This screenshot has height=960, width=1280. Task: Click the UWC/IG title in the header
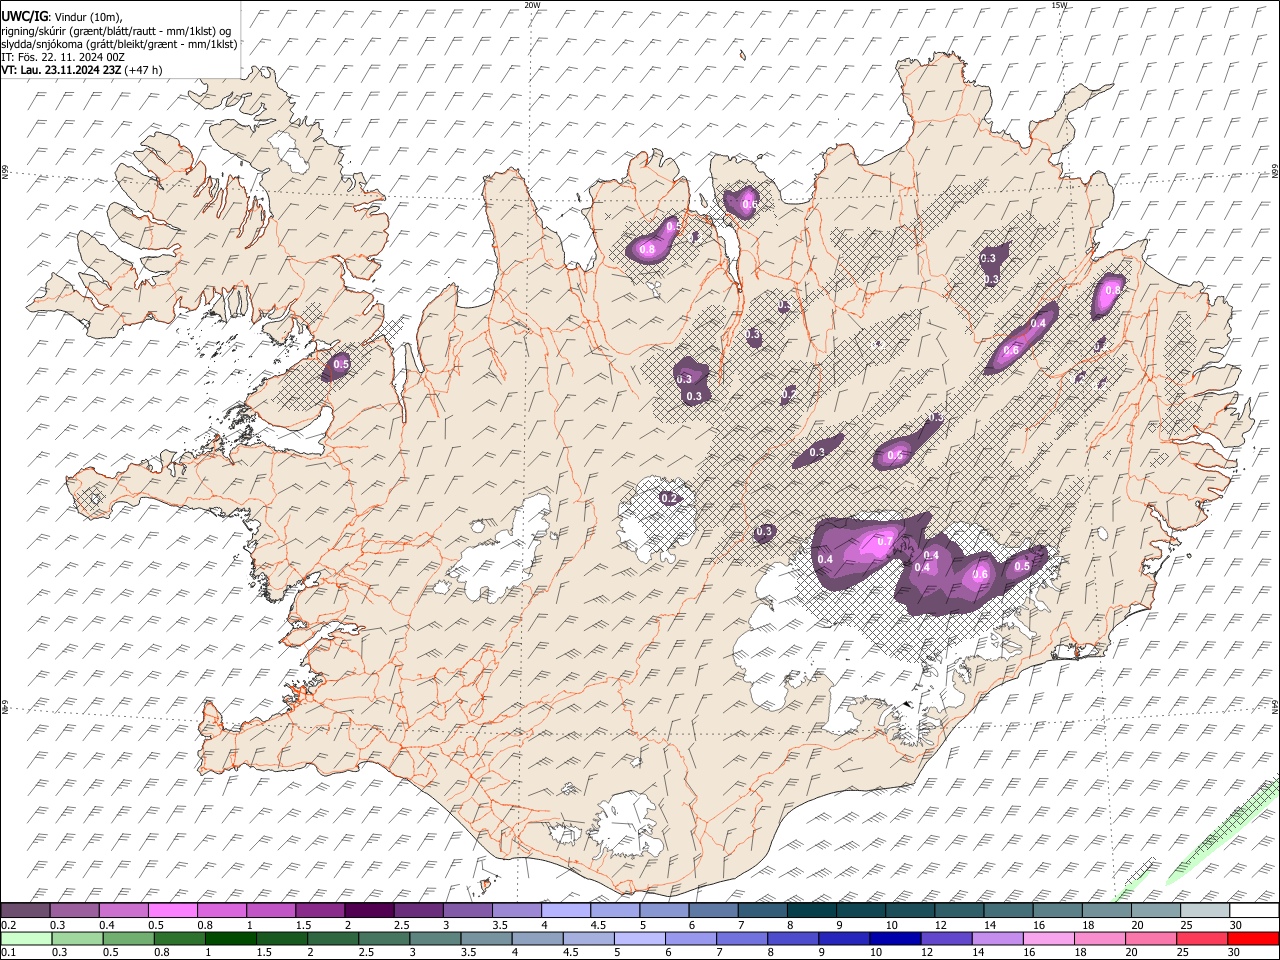24,16
